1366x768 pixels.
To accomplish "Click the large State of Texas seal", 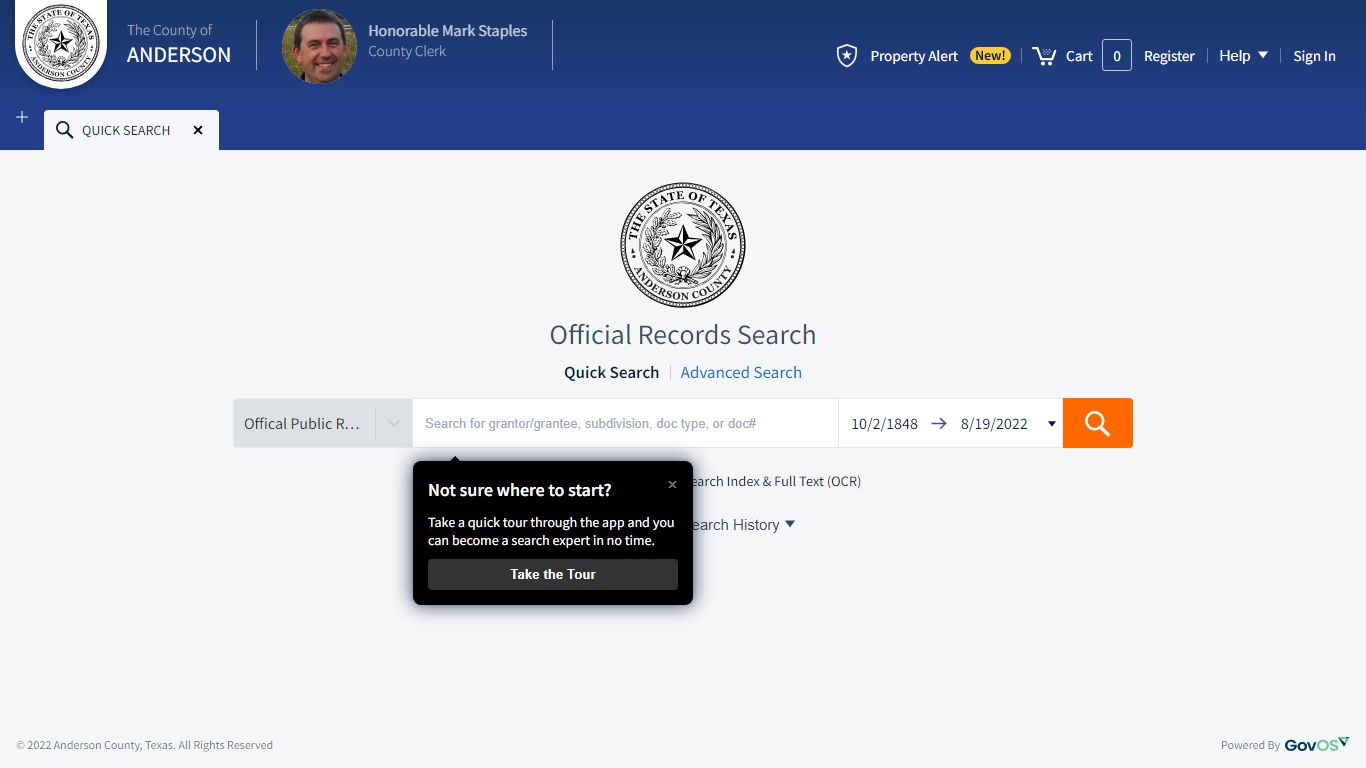I will pos(683,244).
